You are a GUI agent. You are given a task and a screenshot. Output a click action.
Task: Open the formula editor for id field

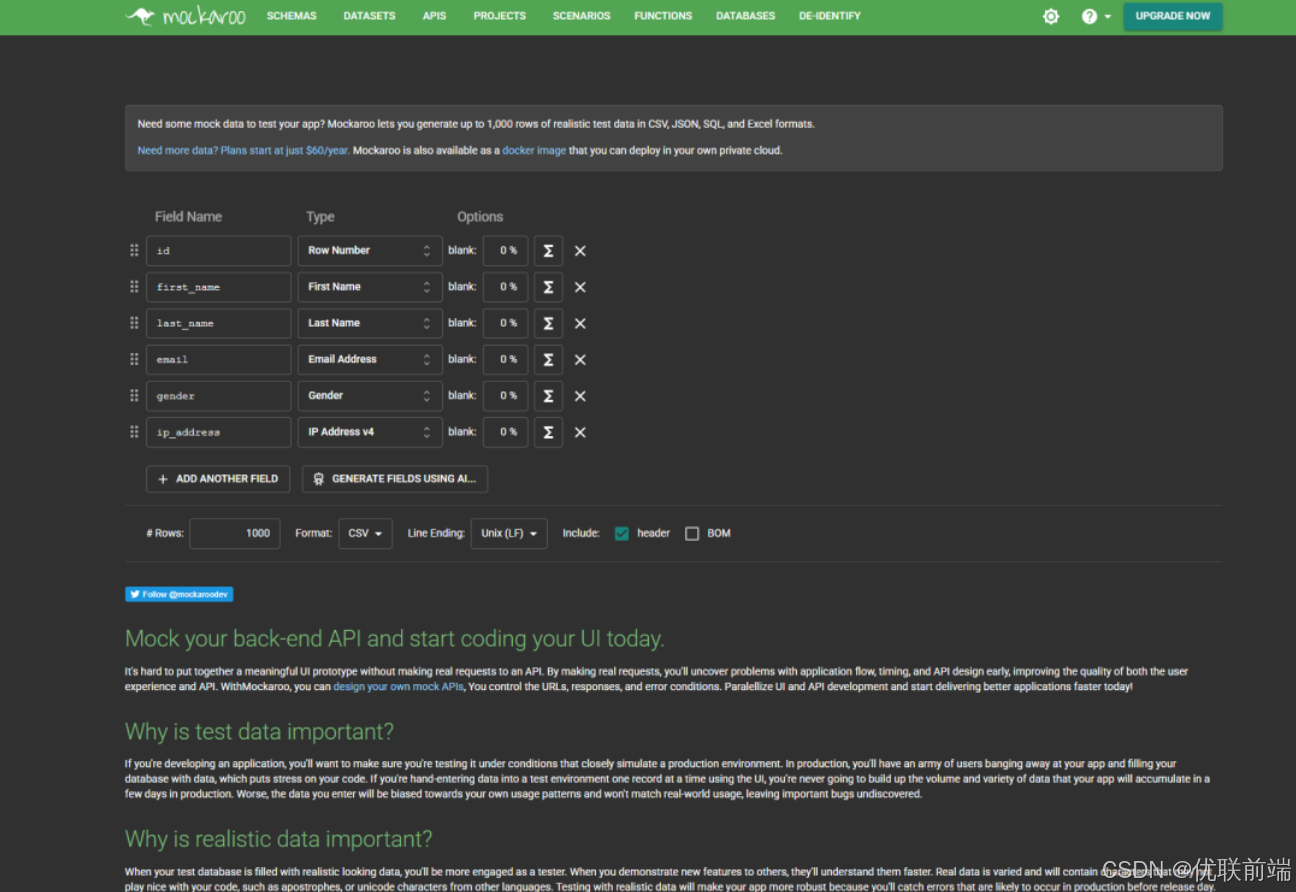click(x=548, y=251)
